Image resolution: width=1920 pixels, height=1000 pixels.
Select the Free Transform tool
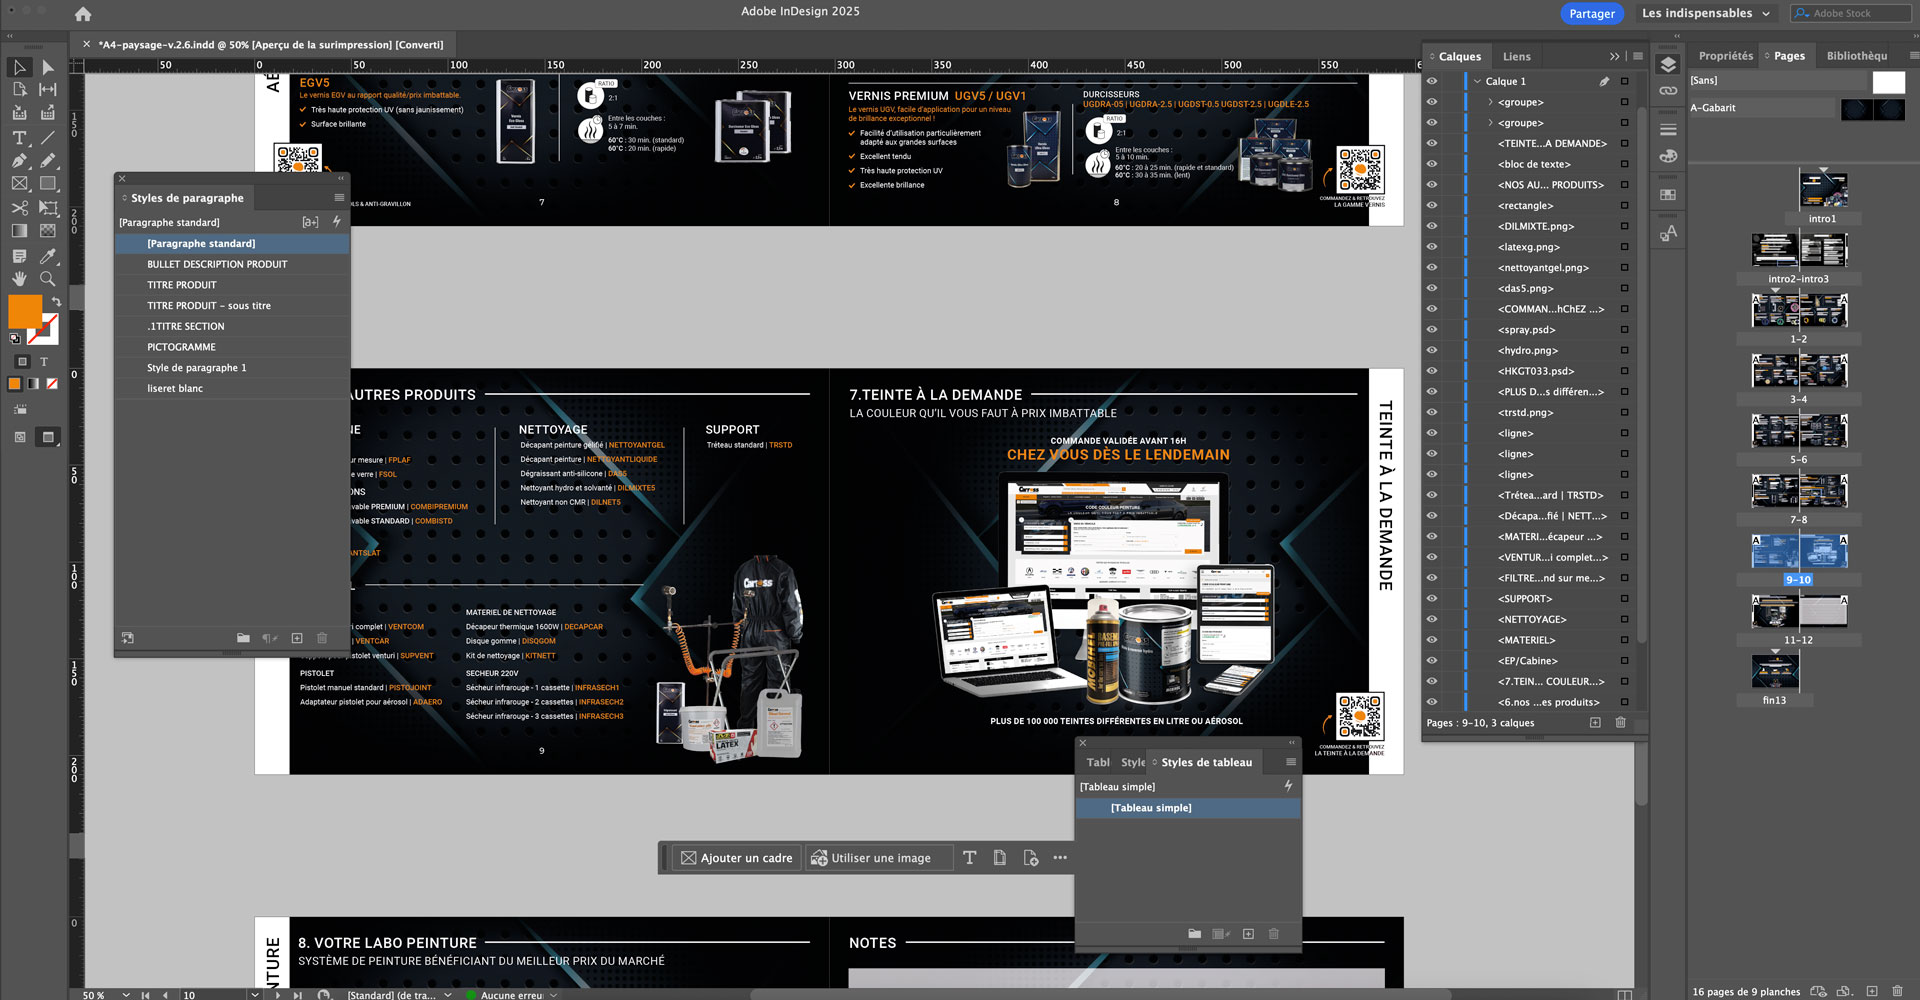(x=47, y=208)
